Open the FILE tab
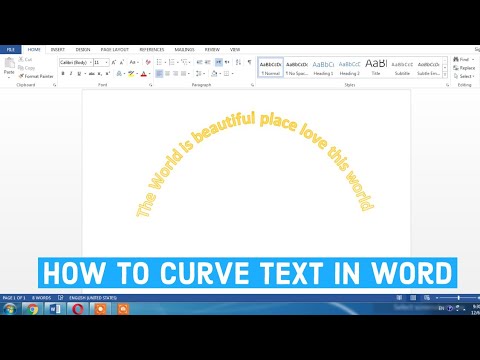Screen dimensions: 480x360 11,49
